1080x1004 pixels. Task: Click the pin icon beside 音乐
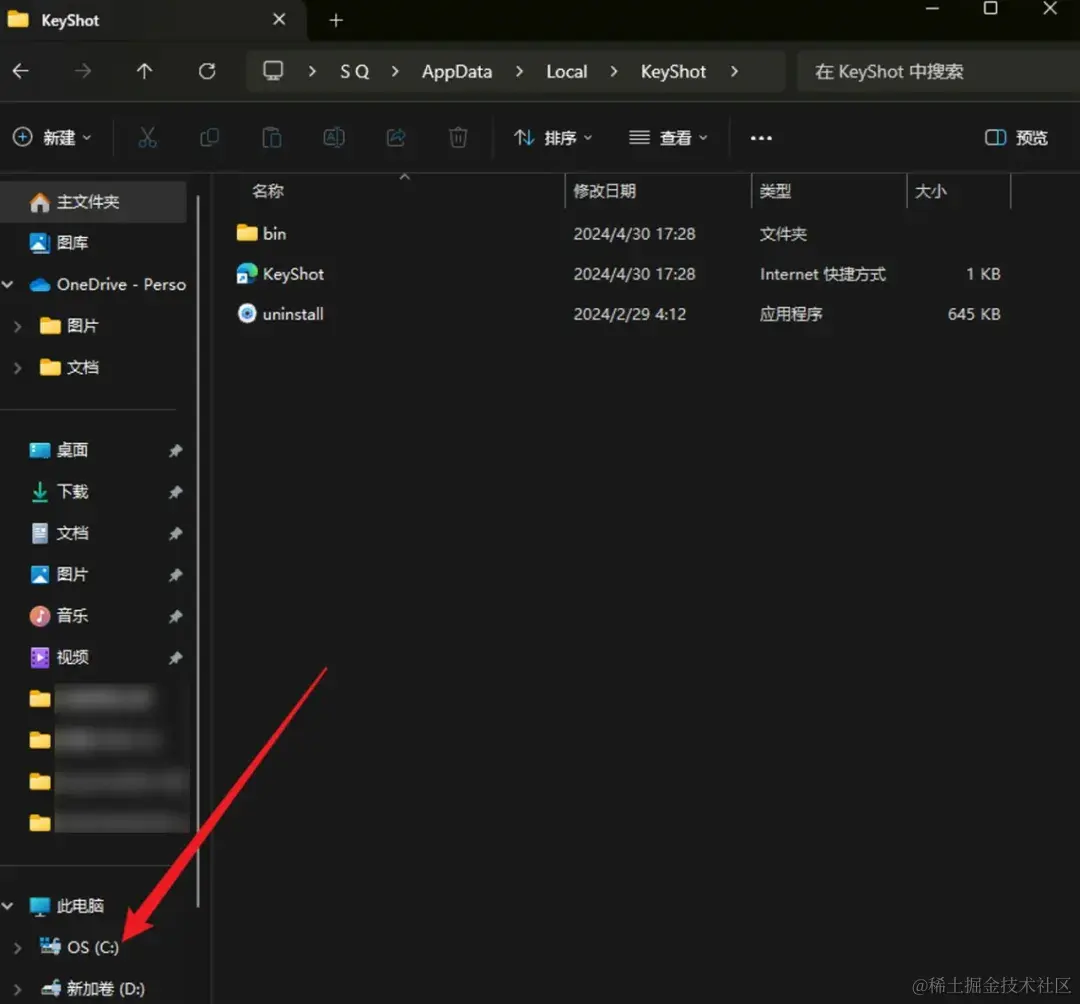[x=176, y=616]
